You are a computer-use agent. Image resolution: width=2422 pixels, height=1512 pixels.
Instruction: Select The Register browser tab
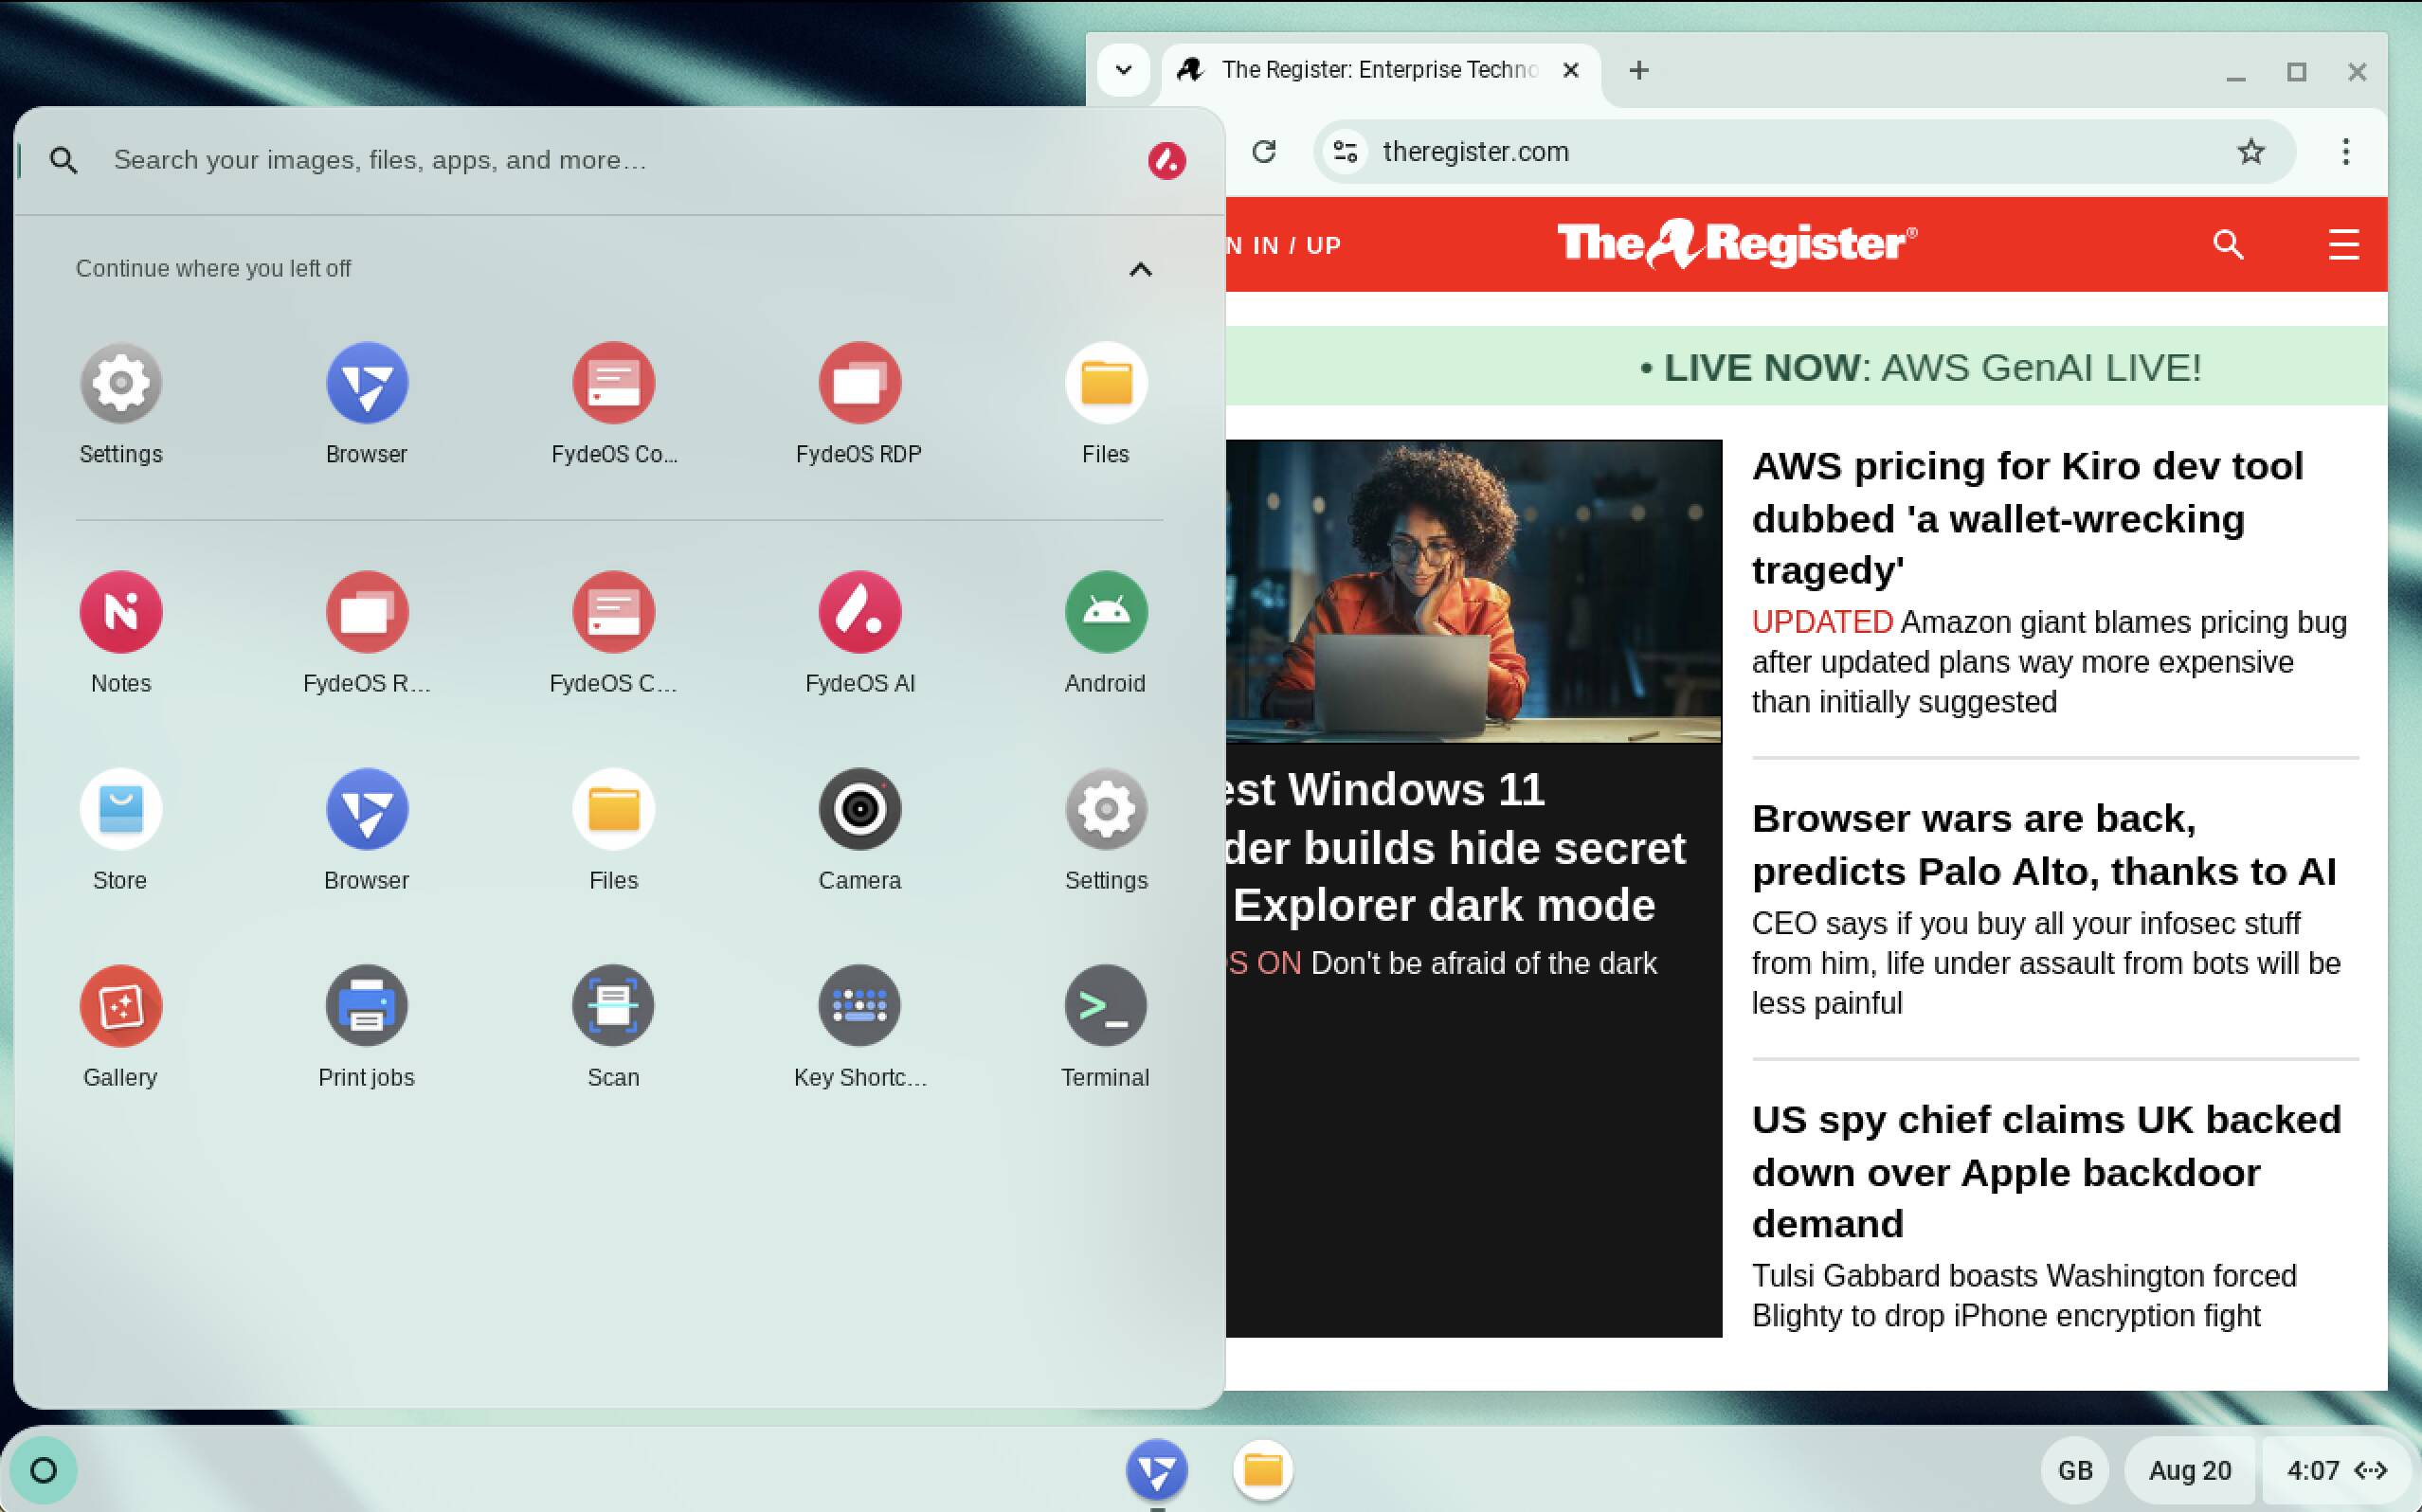point(1378,70)
